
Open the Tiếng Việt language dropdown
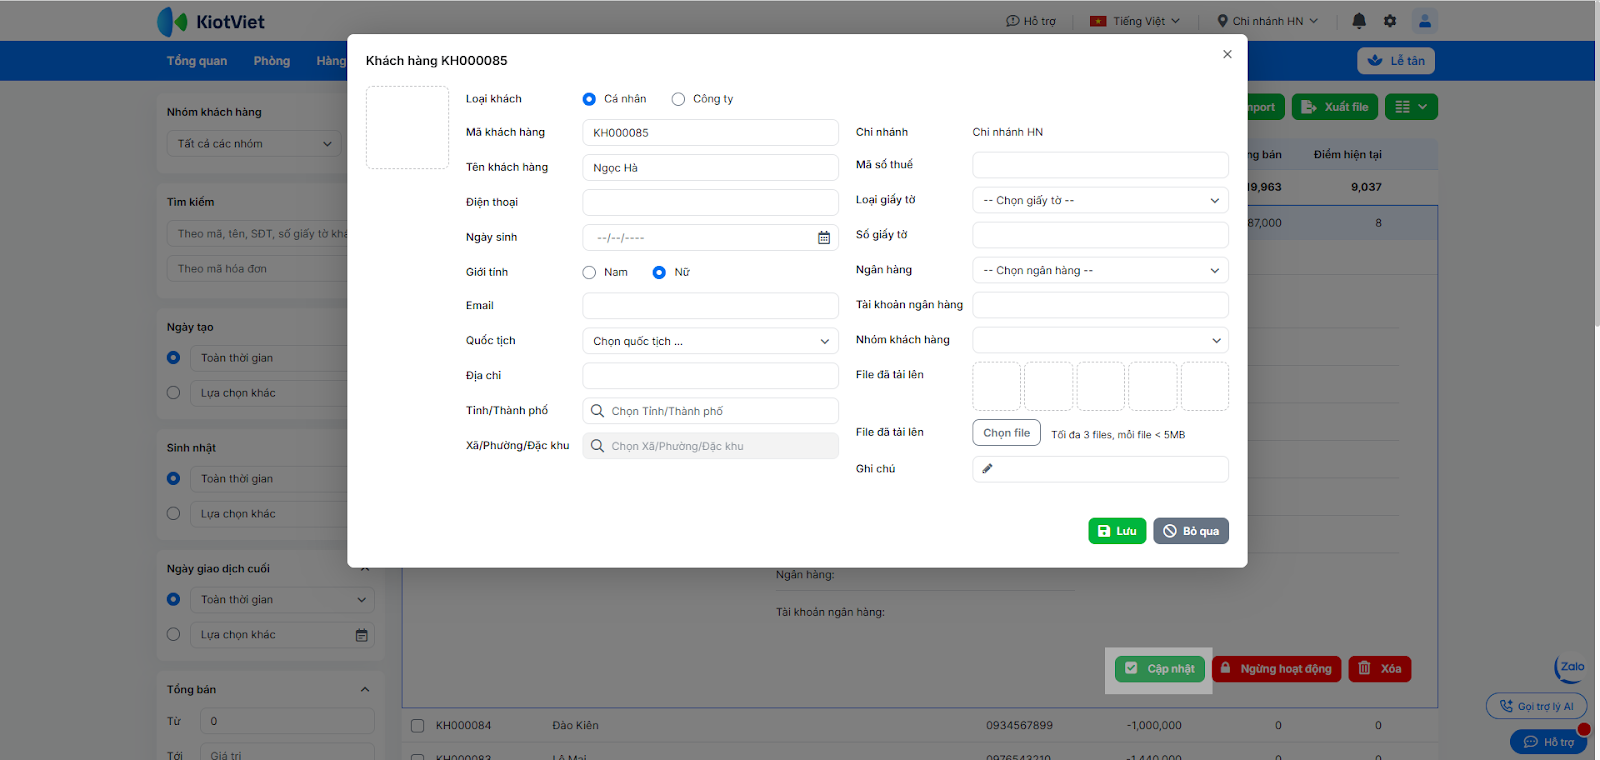click(x=1135, y=21)
